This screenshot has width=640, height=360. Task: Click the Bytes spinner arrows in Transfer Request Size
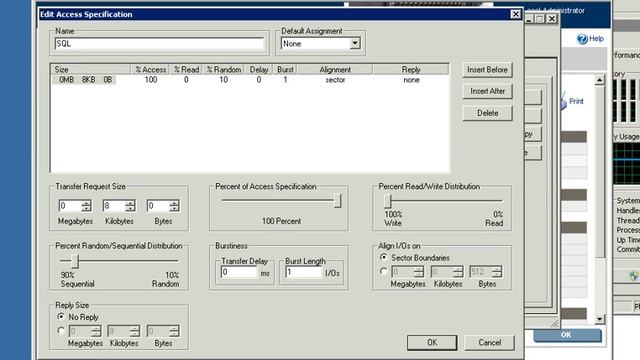point(174,206)
